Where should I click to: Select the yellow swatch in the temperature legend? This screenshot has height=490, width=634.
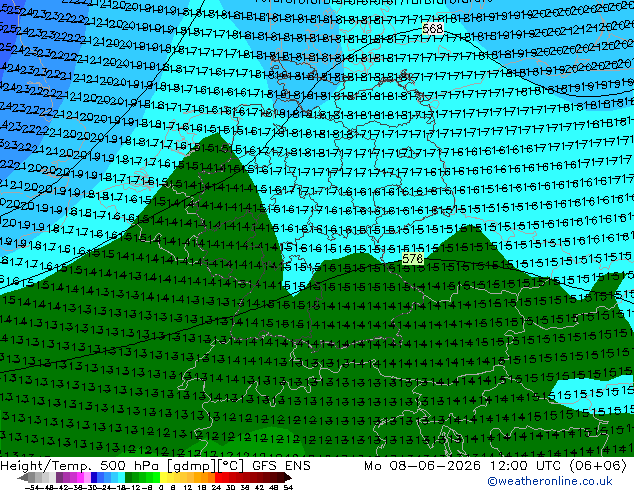point(163,478)
